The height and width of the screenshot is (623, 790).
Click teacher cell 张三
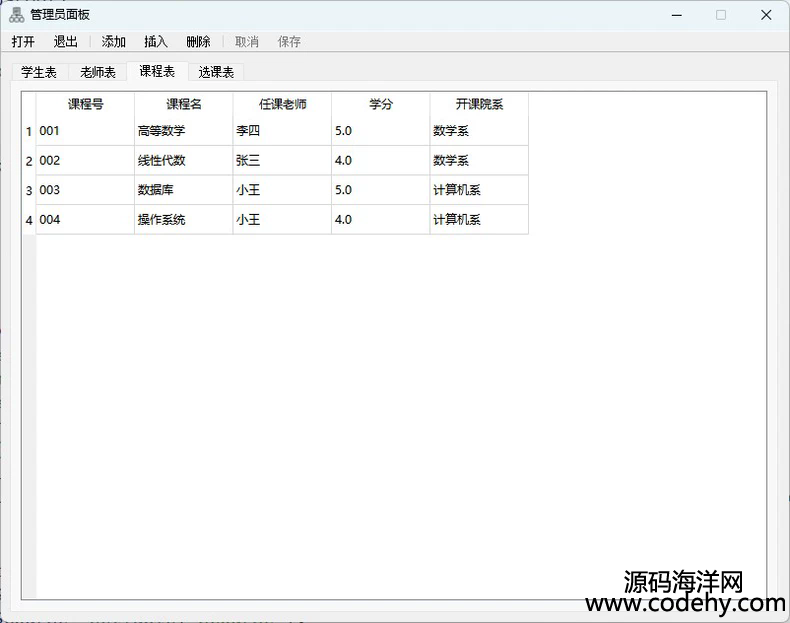point(282,161)
